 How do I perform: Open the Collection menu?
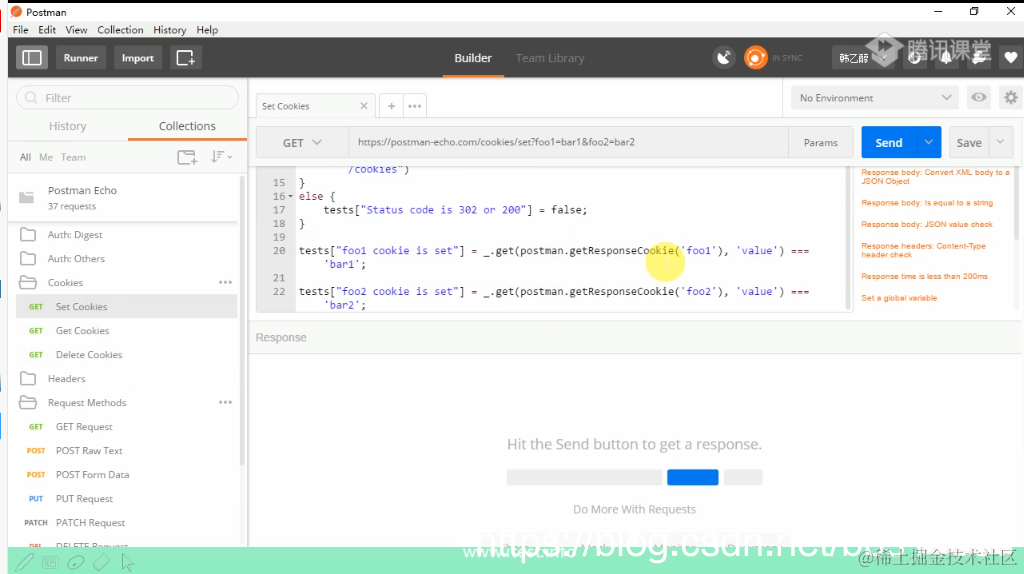point(120,29)
